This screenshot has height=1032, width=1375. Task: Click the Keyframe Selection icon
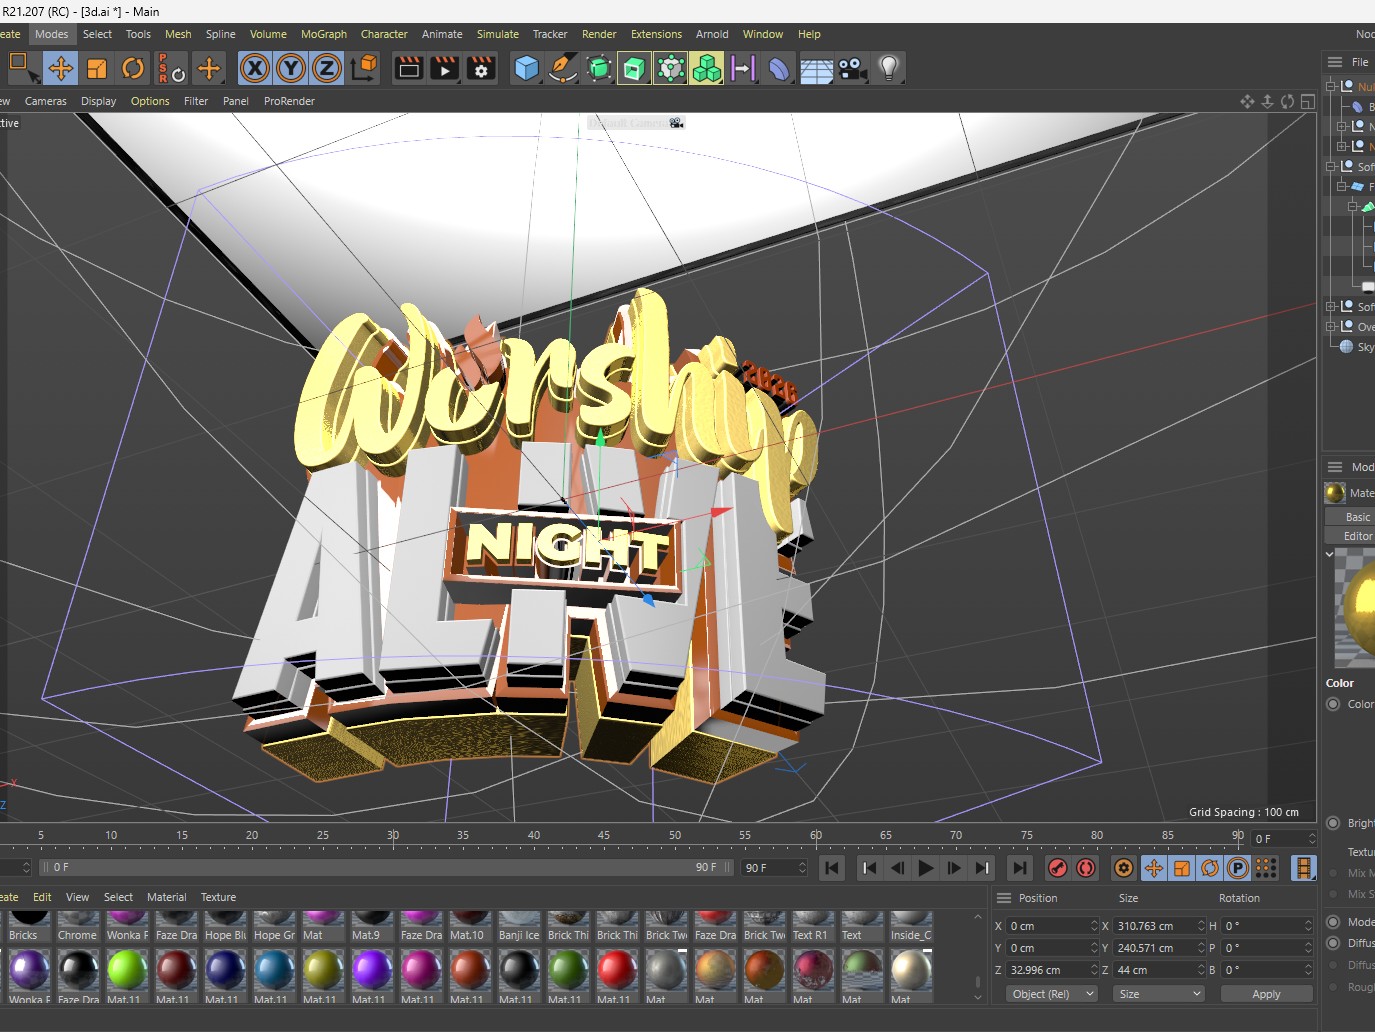tap(1124, 868)
